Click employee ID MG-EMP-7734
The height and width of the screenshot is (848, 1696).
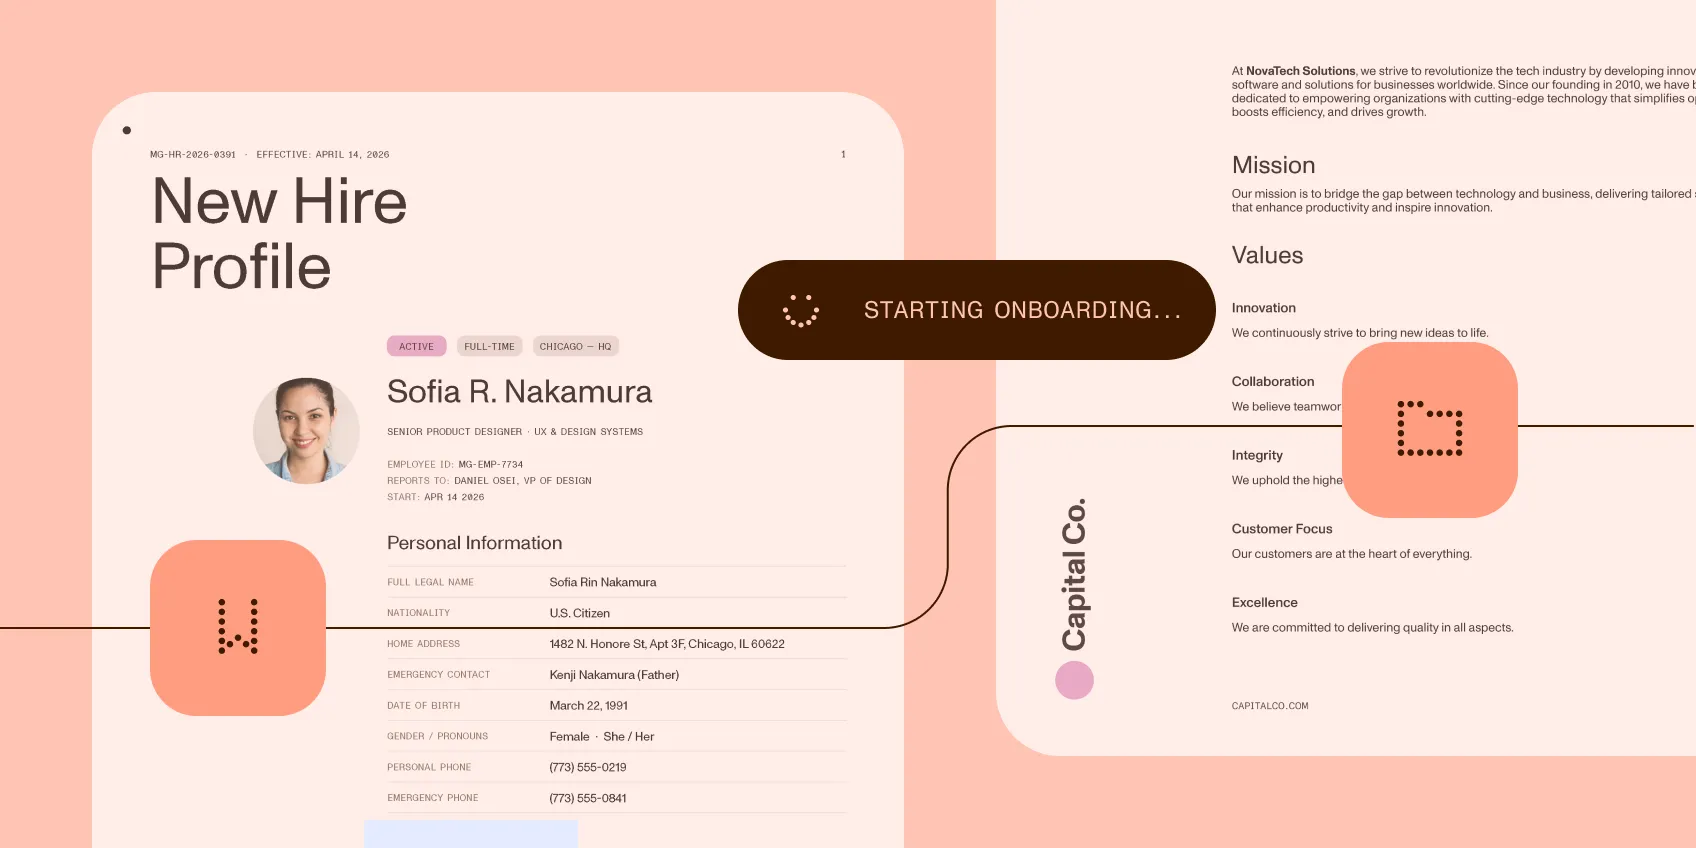(491, 464)
